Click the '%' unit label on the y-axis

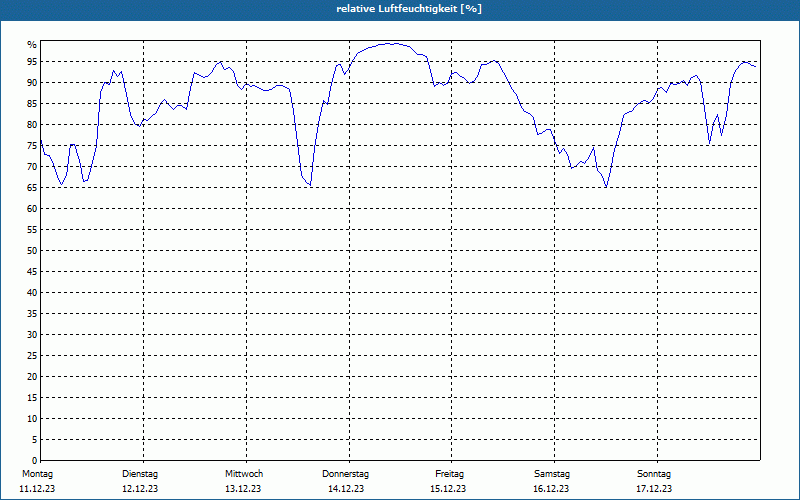(x=32, y=45)
